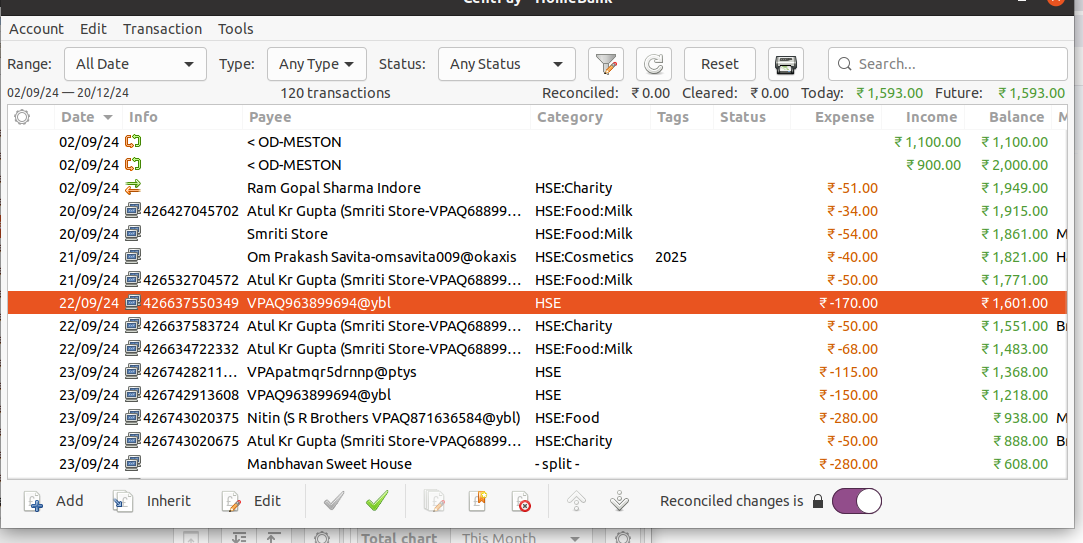Open the Transaction menu
Screen dimensions: 1083x543
point(162,29)
